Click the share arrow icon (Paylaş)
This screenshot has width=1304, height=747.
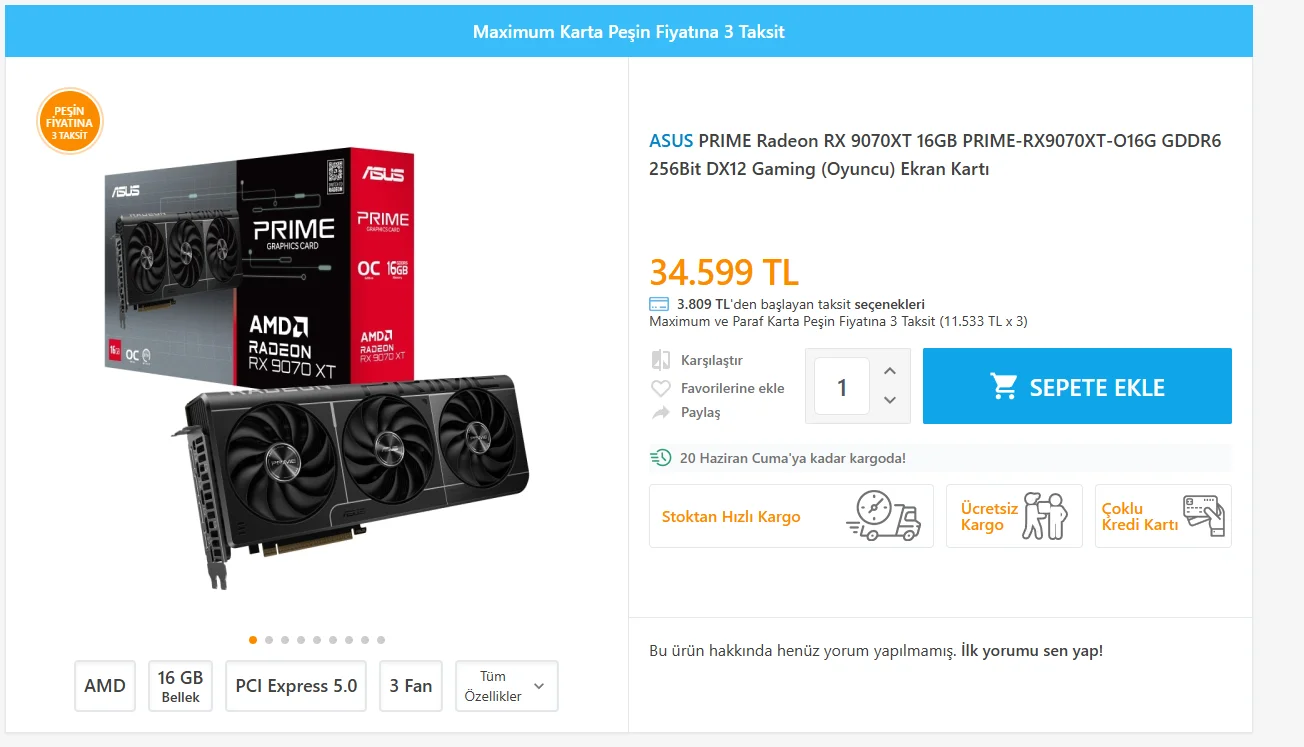(x=660, y=412)
